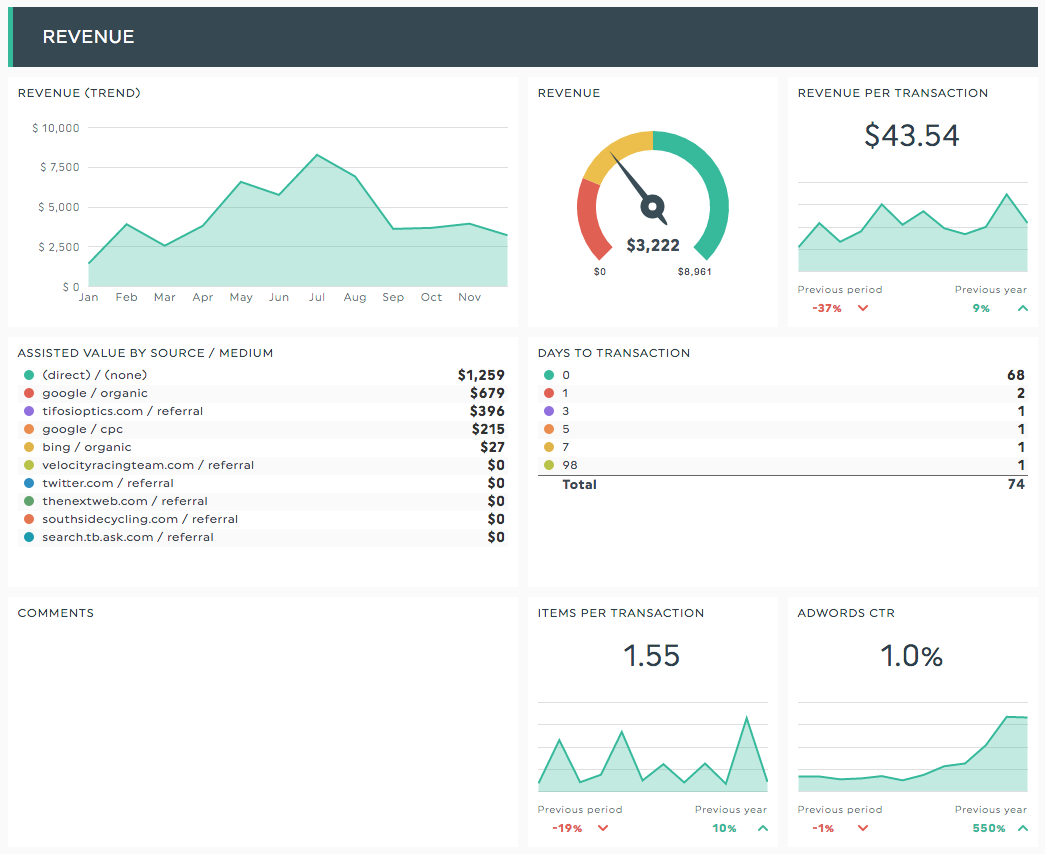Click the southsidecycling.com / referral row label
The width and height of the screenshot is (1045, 854).
tap(140, 519)
